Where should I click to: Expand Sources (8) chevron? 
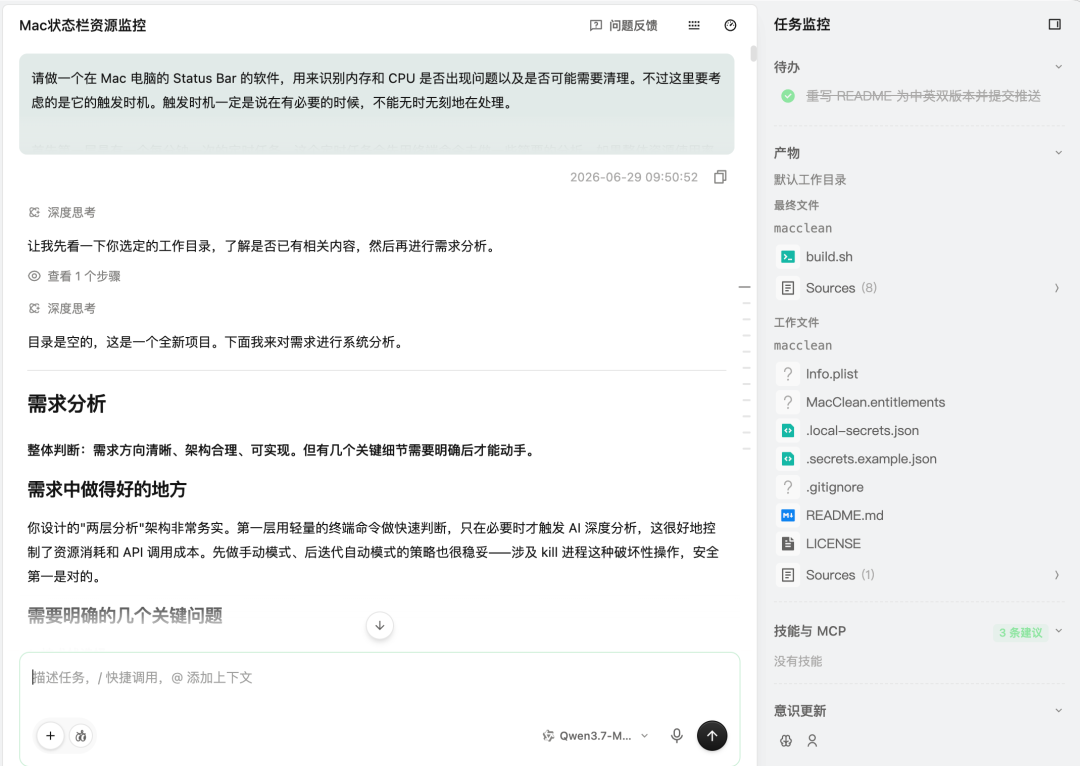[1056, 288]
